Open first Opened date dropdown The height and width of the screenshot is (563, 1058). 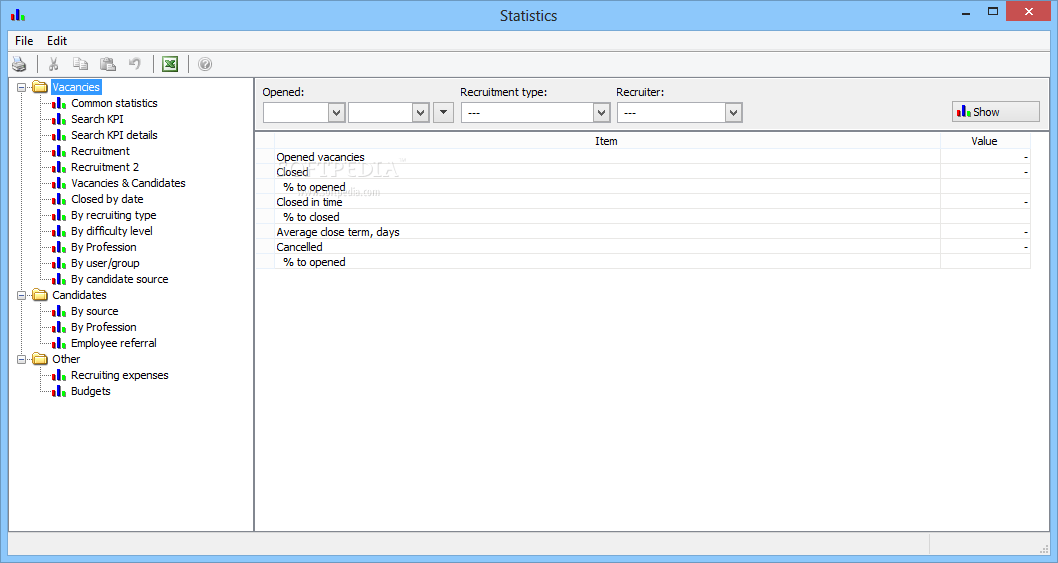click(x=336, y=113)
